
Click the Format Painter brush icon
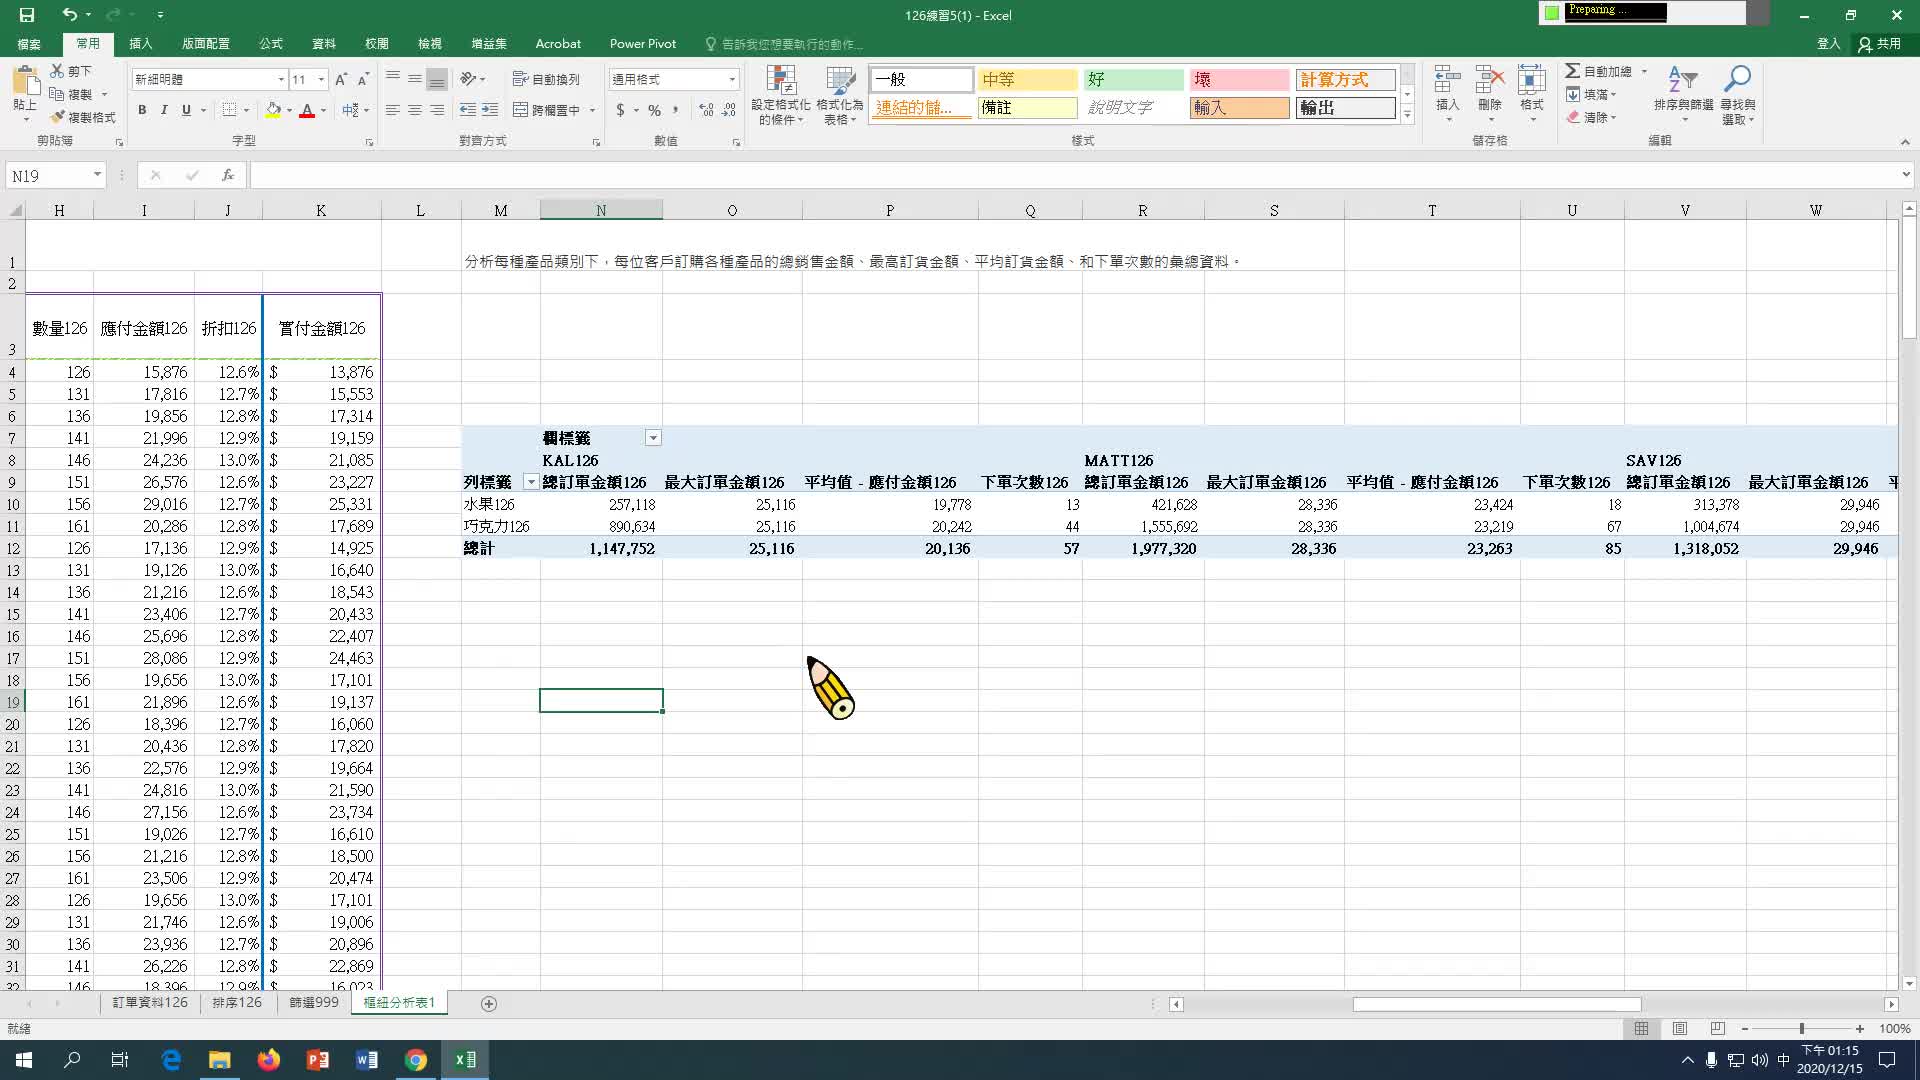click(57, 117)
